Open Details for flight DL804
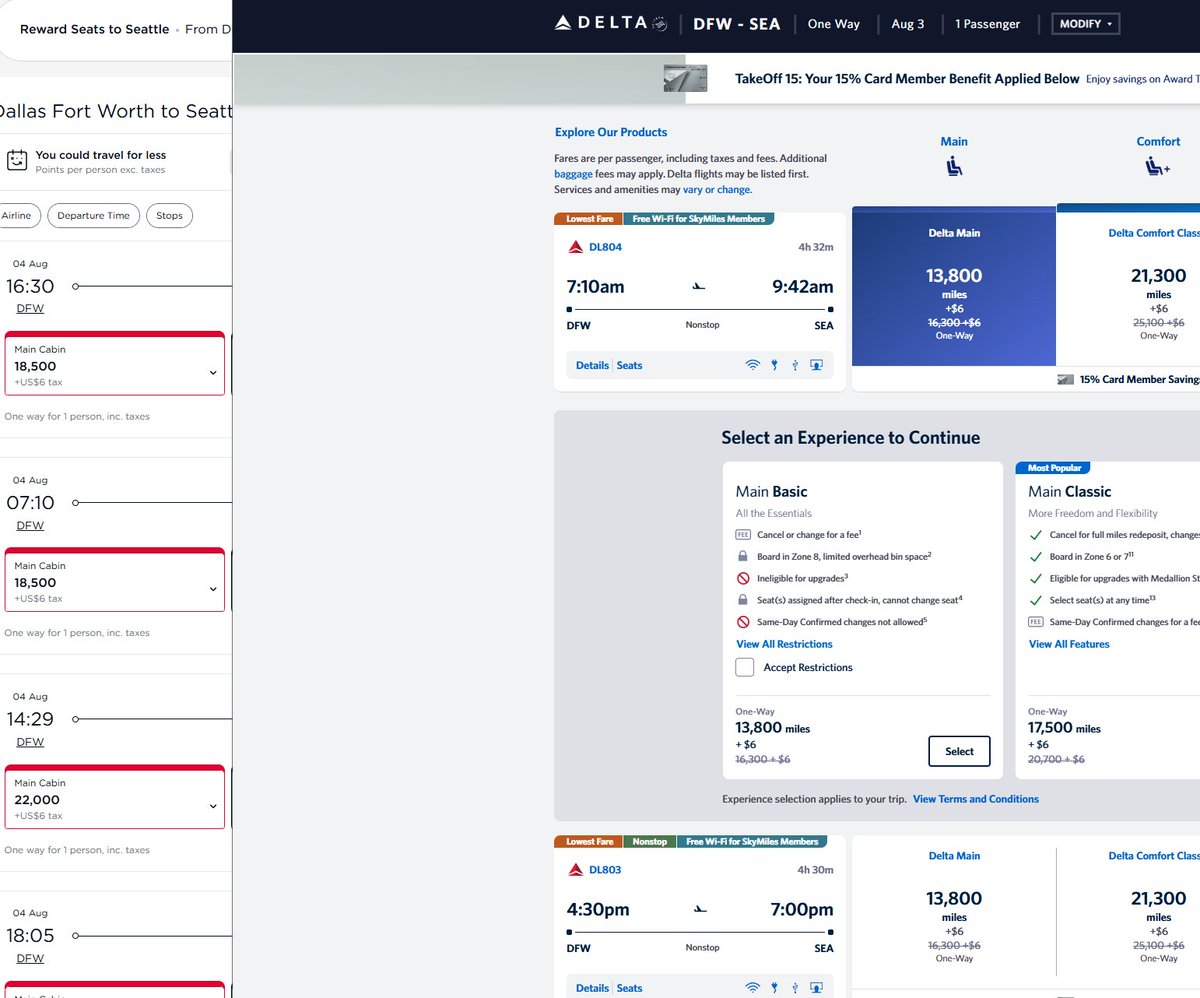This screenshot has width=1200, height=998. pos(592,366)
